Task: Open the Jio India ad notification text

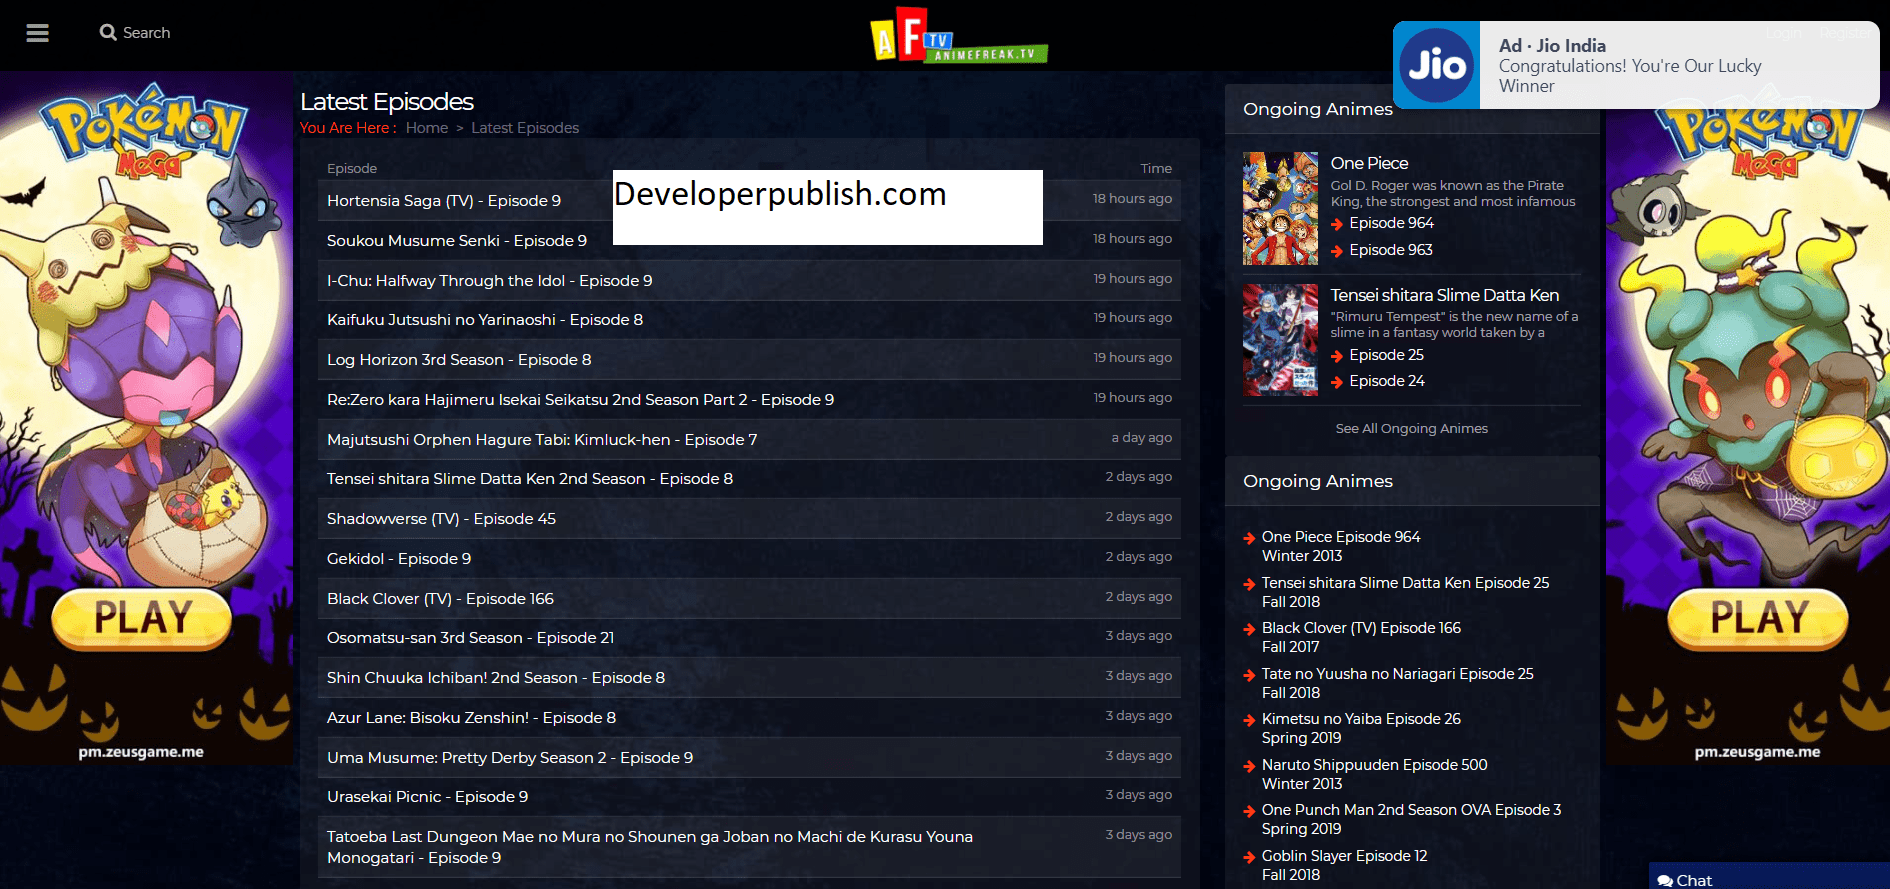Action: click(x=1630, y=66)
